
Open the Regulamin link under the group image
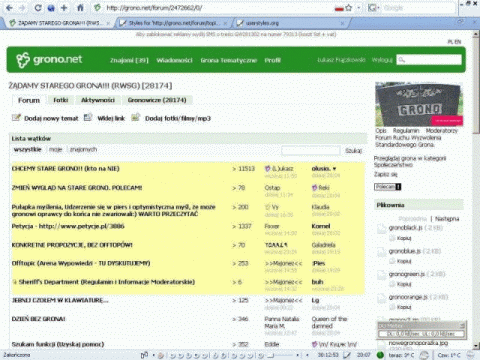tap(406, 131)
